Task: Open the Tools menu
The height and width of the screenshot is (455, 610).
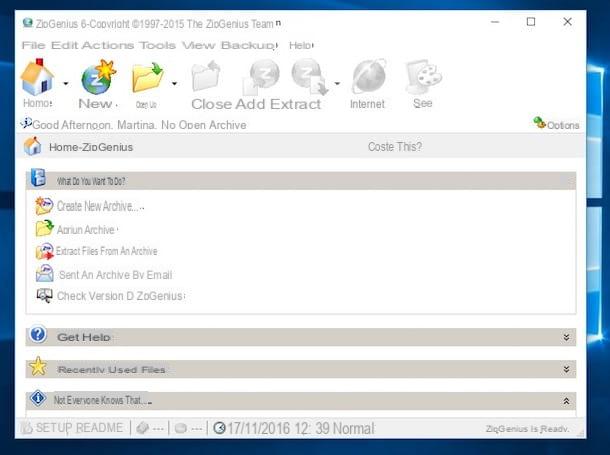Action: click(x=158, y=46)
